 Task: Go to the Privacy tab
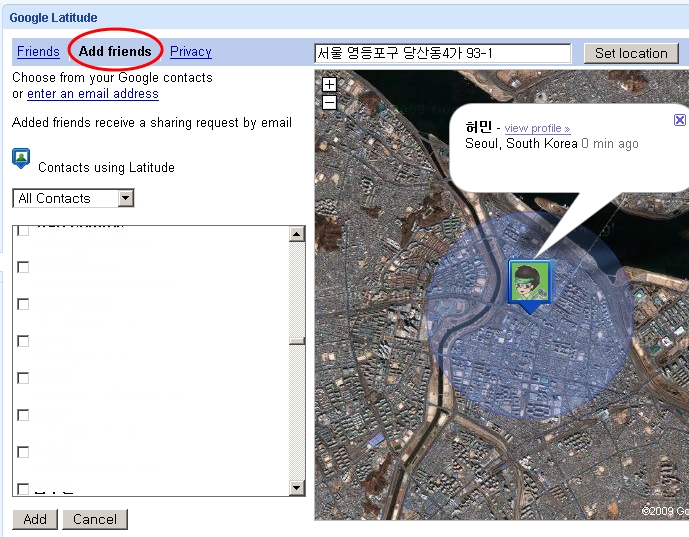pyautogui.click(x=191, y=51)
